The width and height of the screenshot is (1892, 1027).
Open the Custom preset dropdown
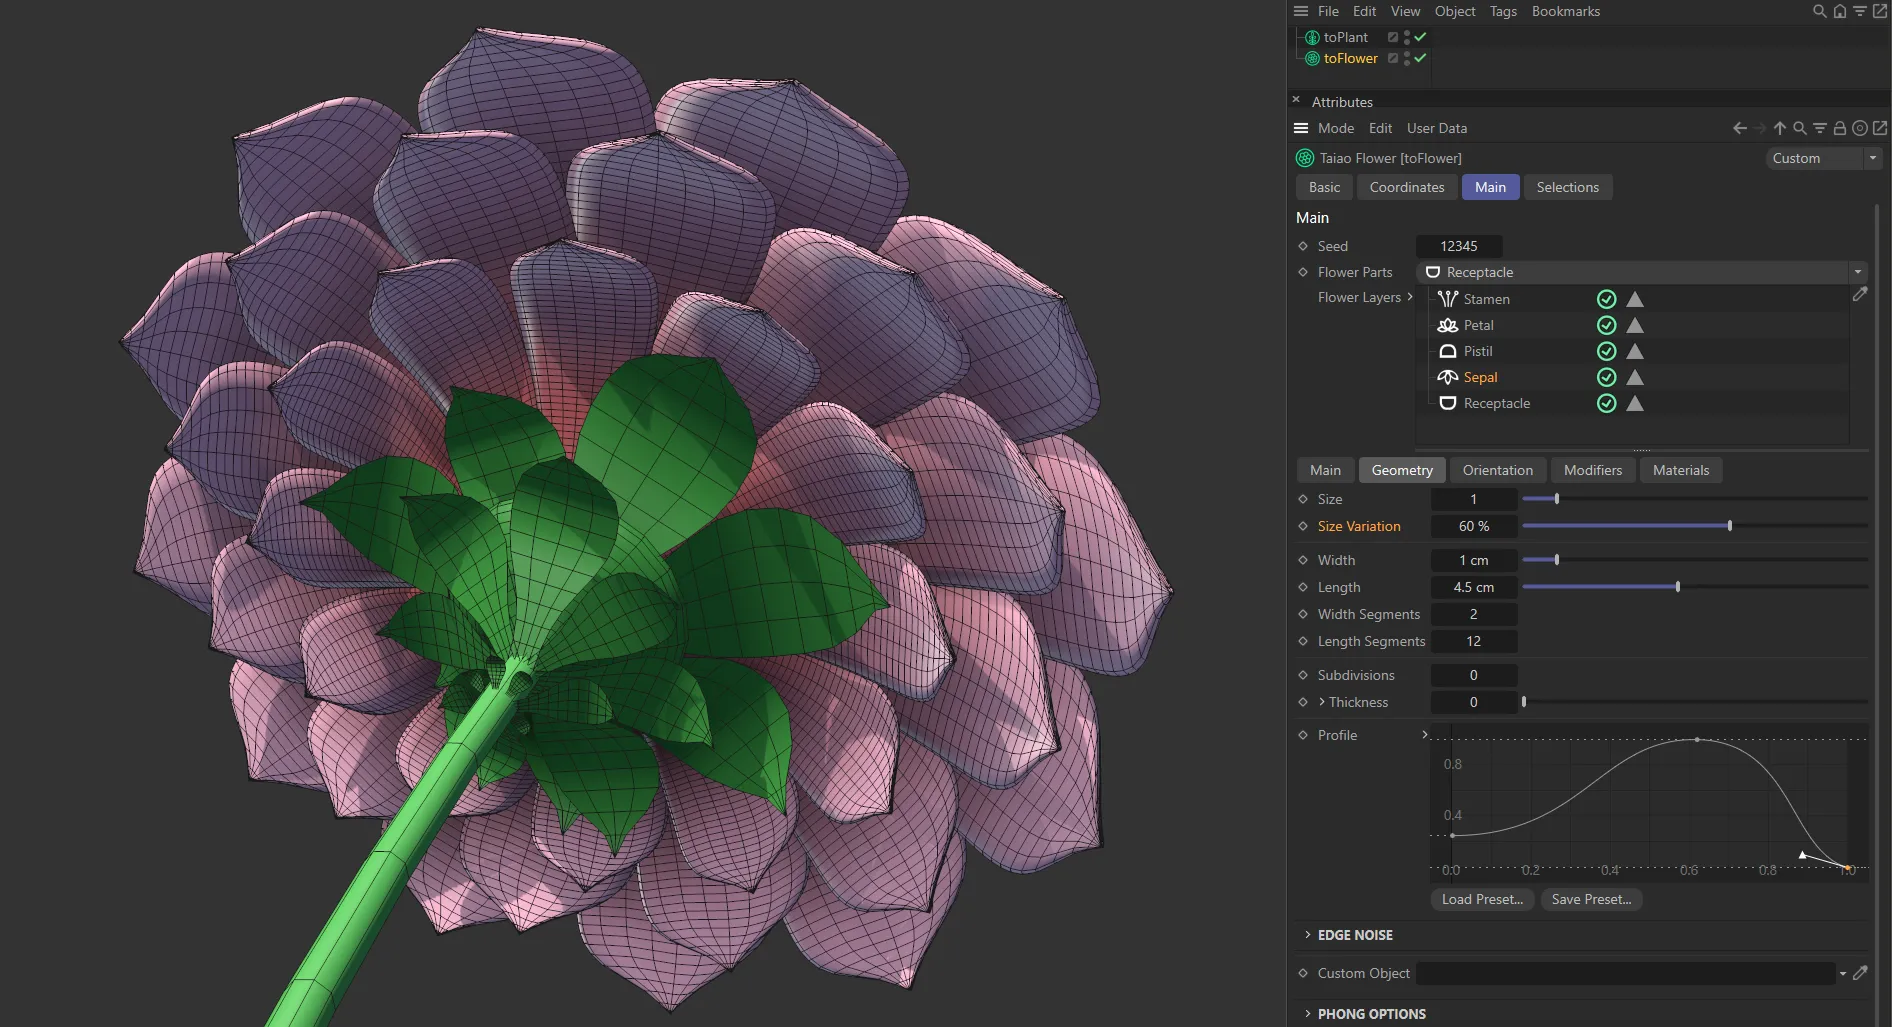pos(1871,158)
